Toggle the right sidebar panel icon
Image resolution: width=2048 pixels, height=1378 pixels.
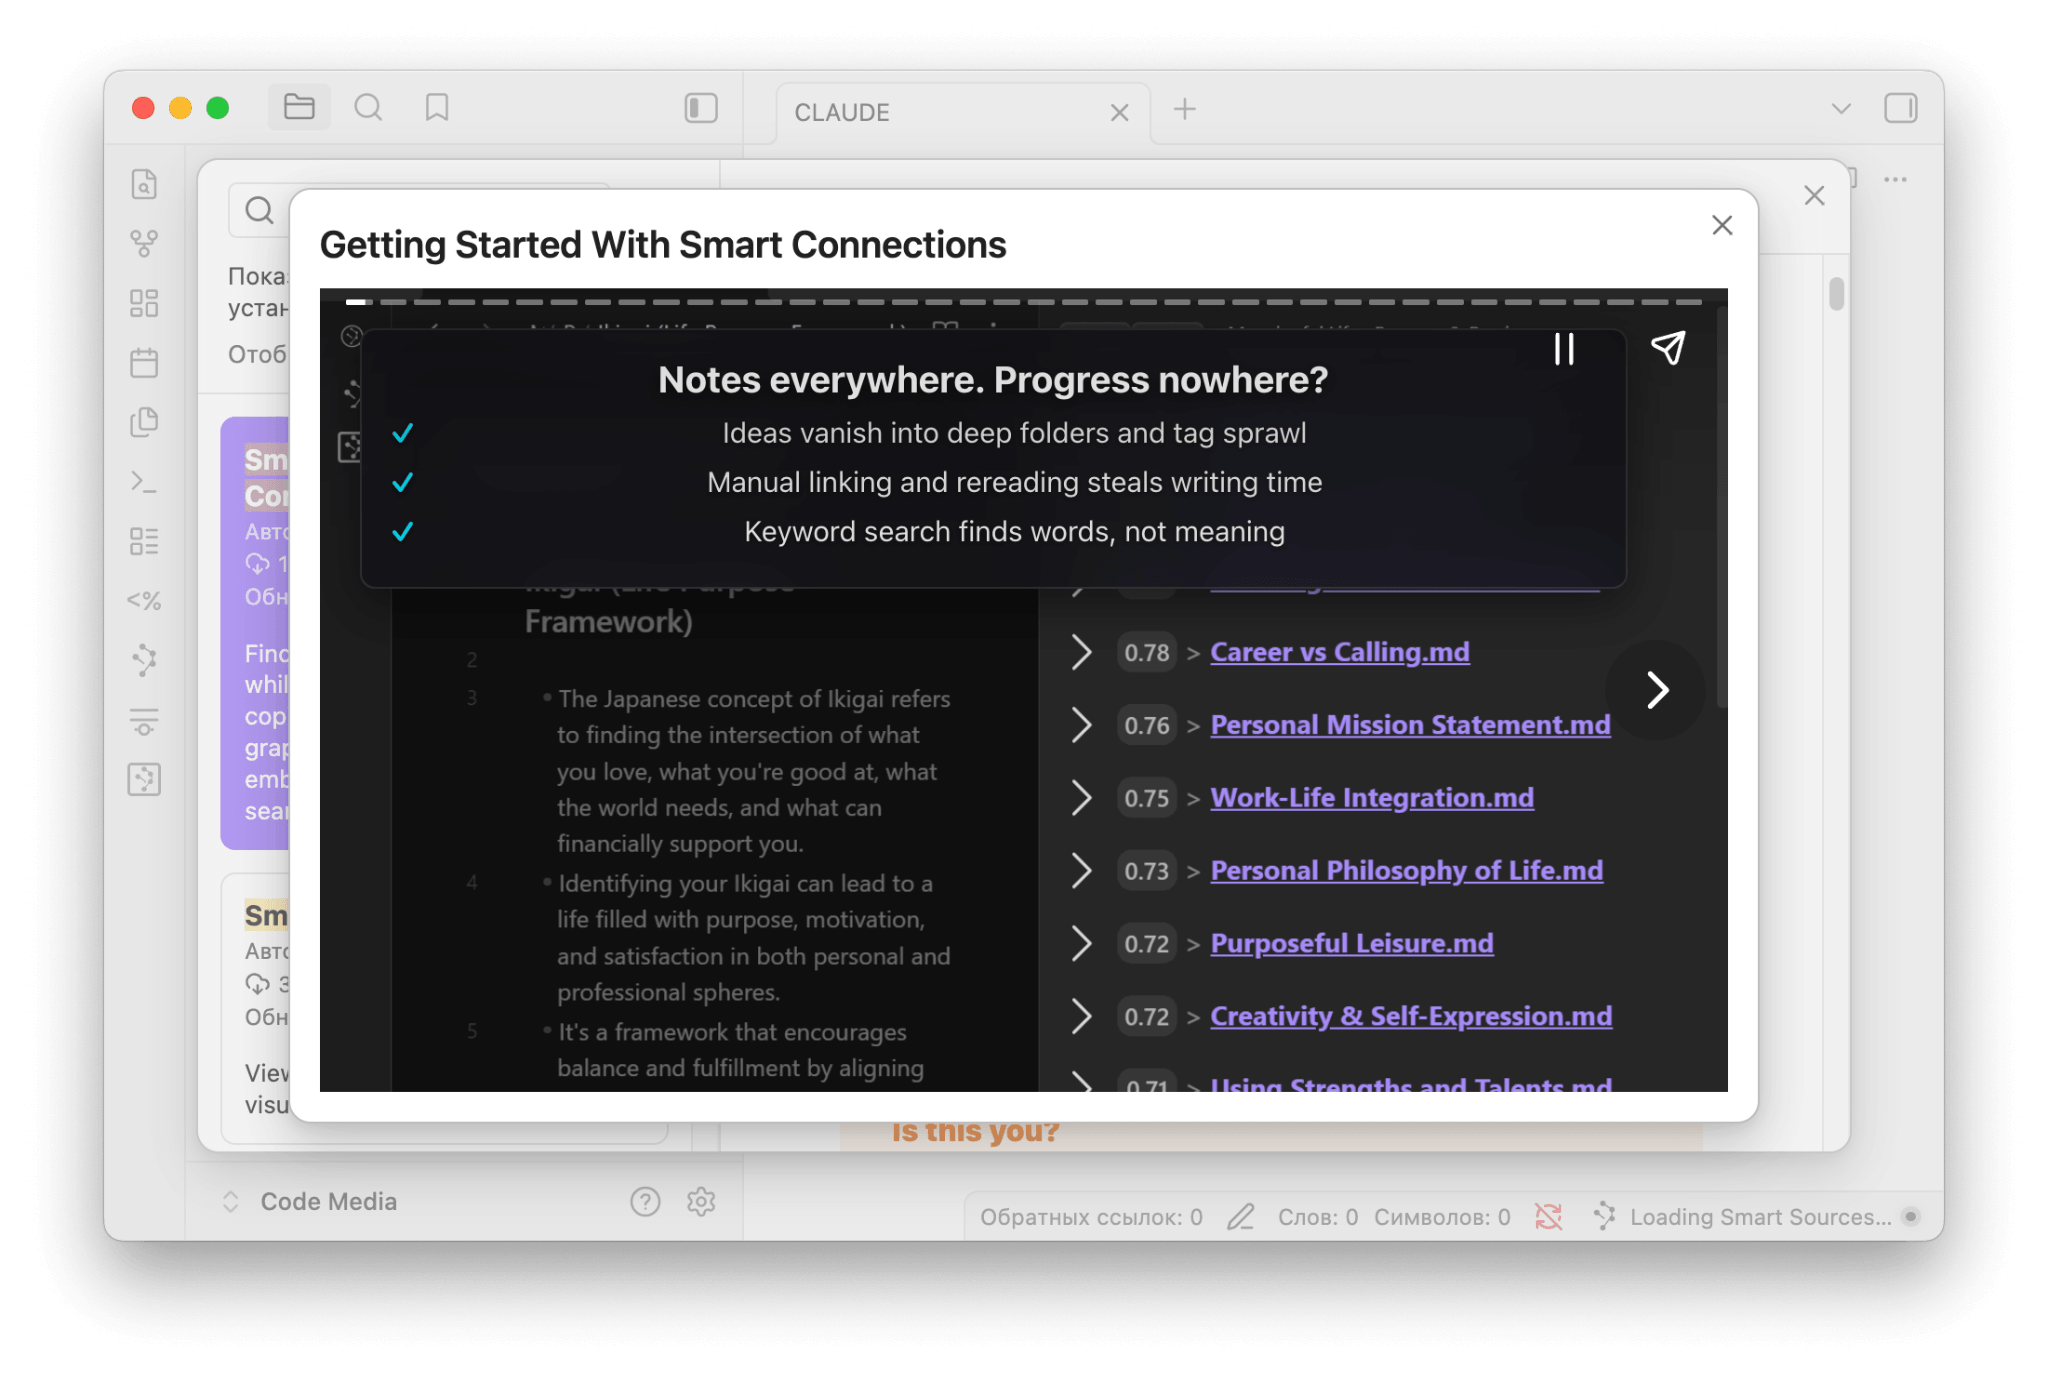coord(1900,108)
